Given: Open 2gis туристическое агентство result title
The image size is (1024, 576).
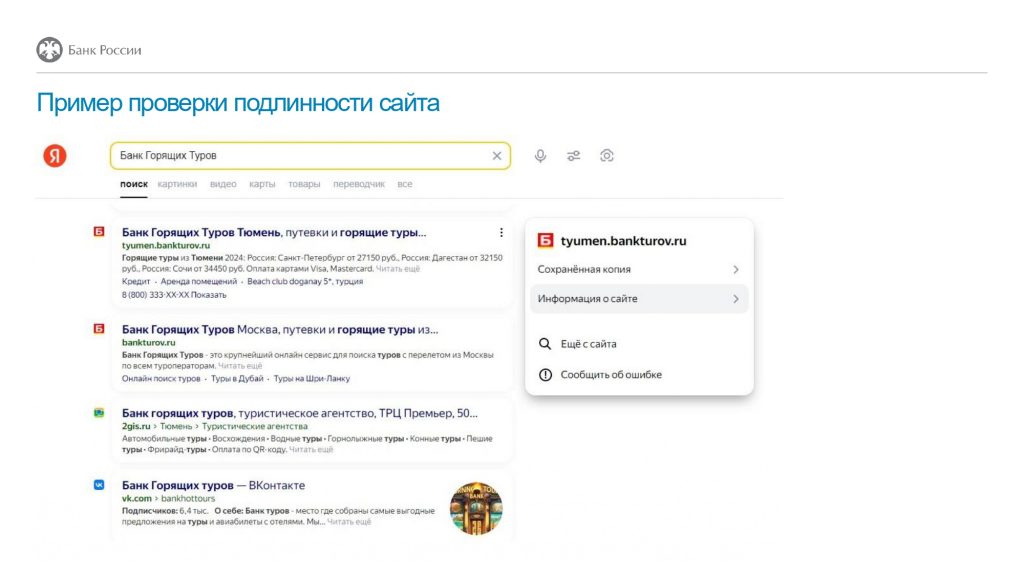Looking at the screenshot, I should (x=300, y=413).
